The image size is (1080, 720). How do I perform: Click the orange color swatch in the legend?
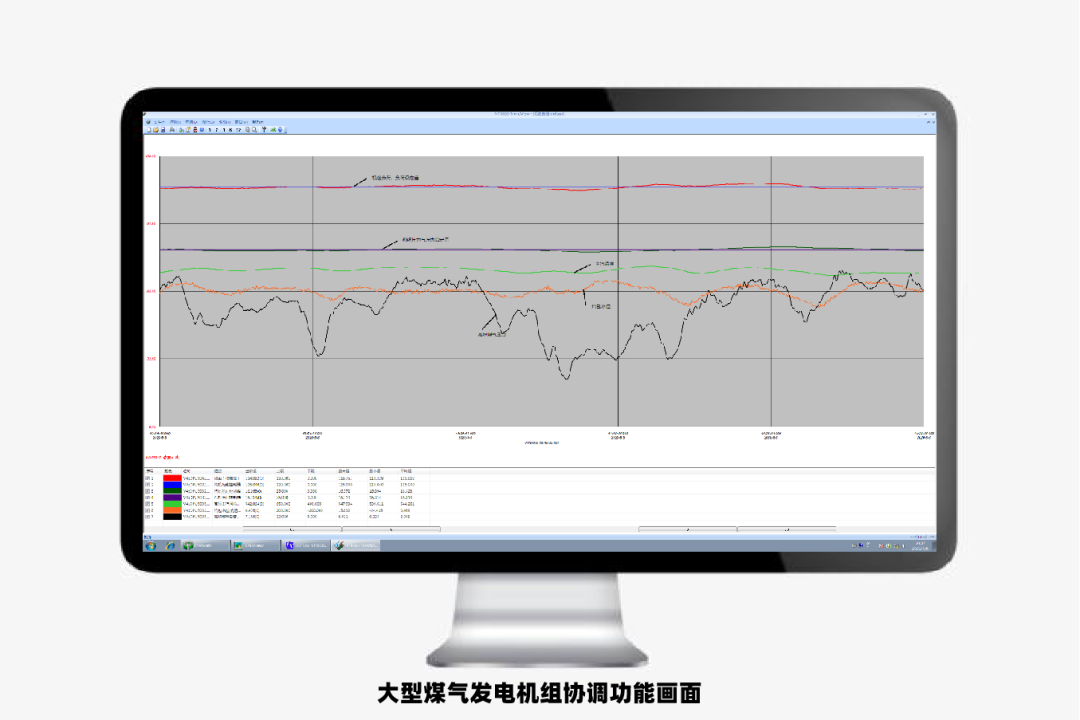click(x=172, y=510)
